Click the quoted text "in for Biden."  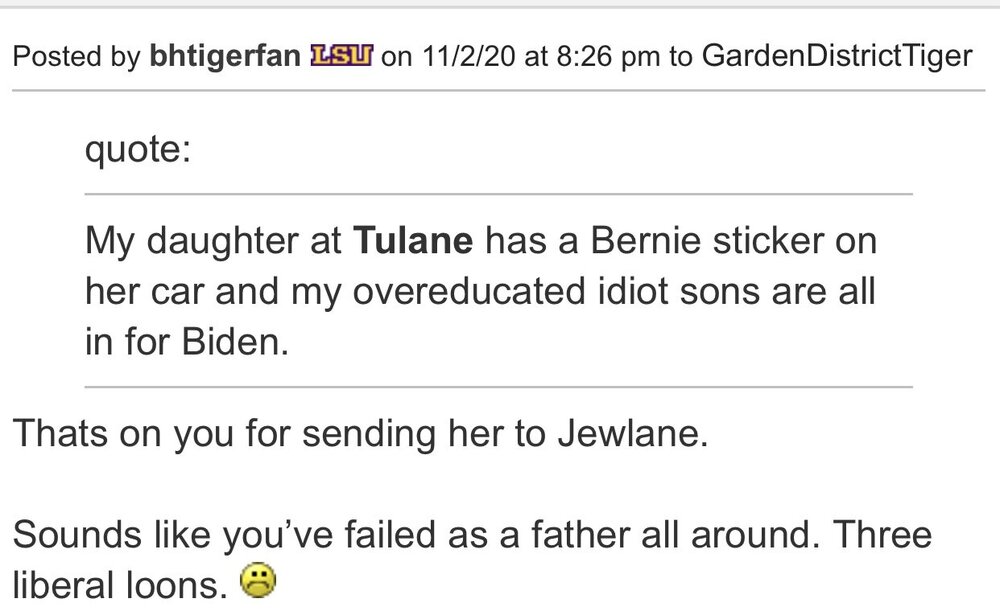pyautogui.click(x=187, y=342)
